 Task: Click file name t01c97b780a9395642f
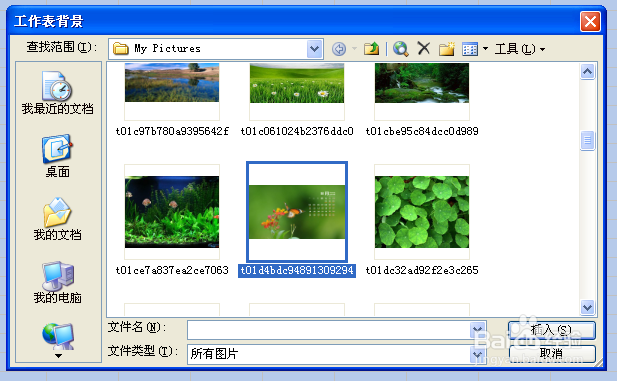(172, 131)
